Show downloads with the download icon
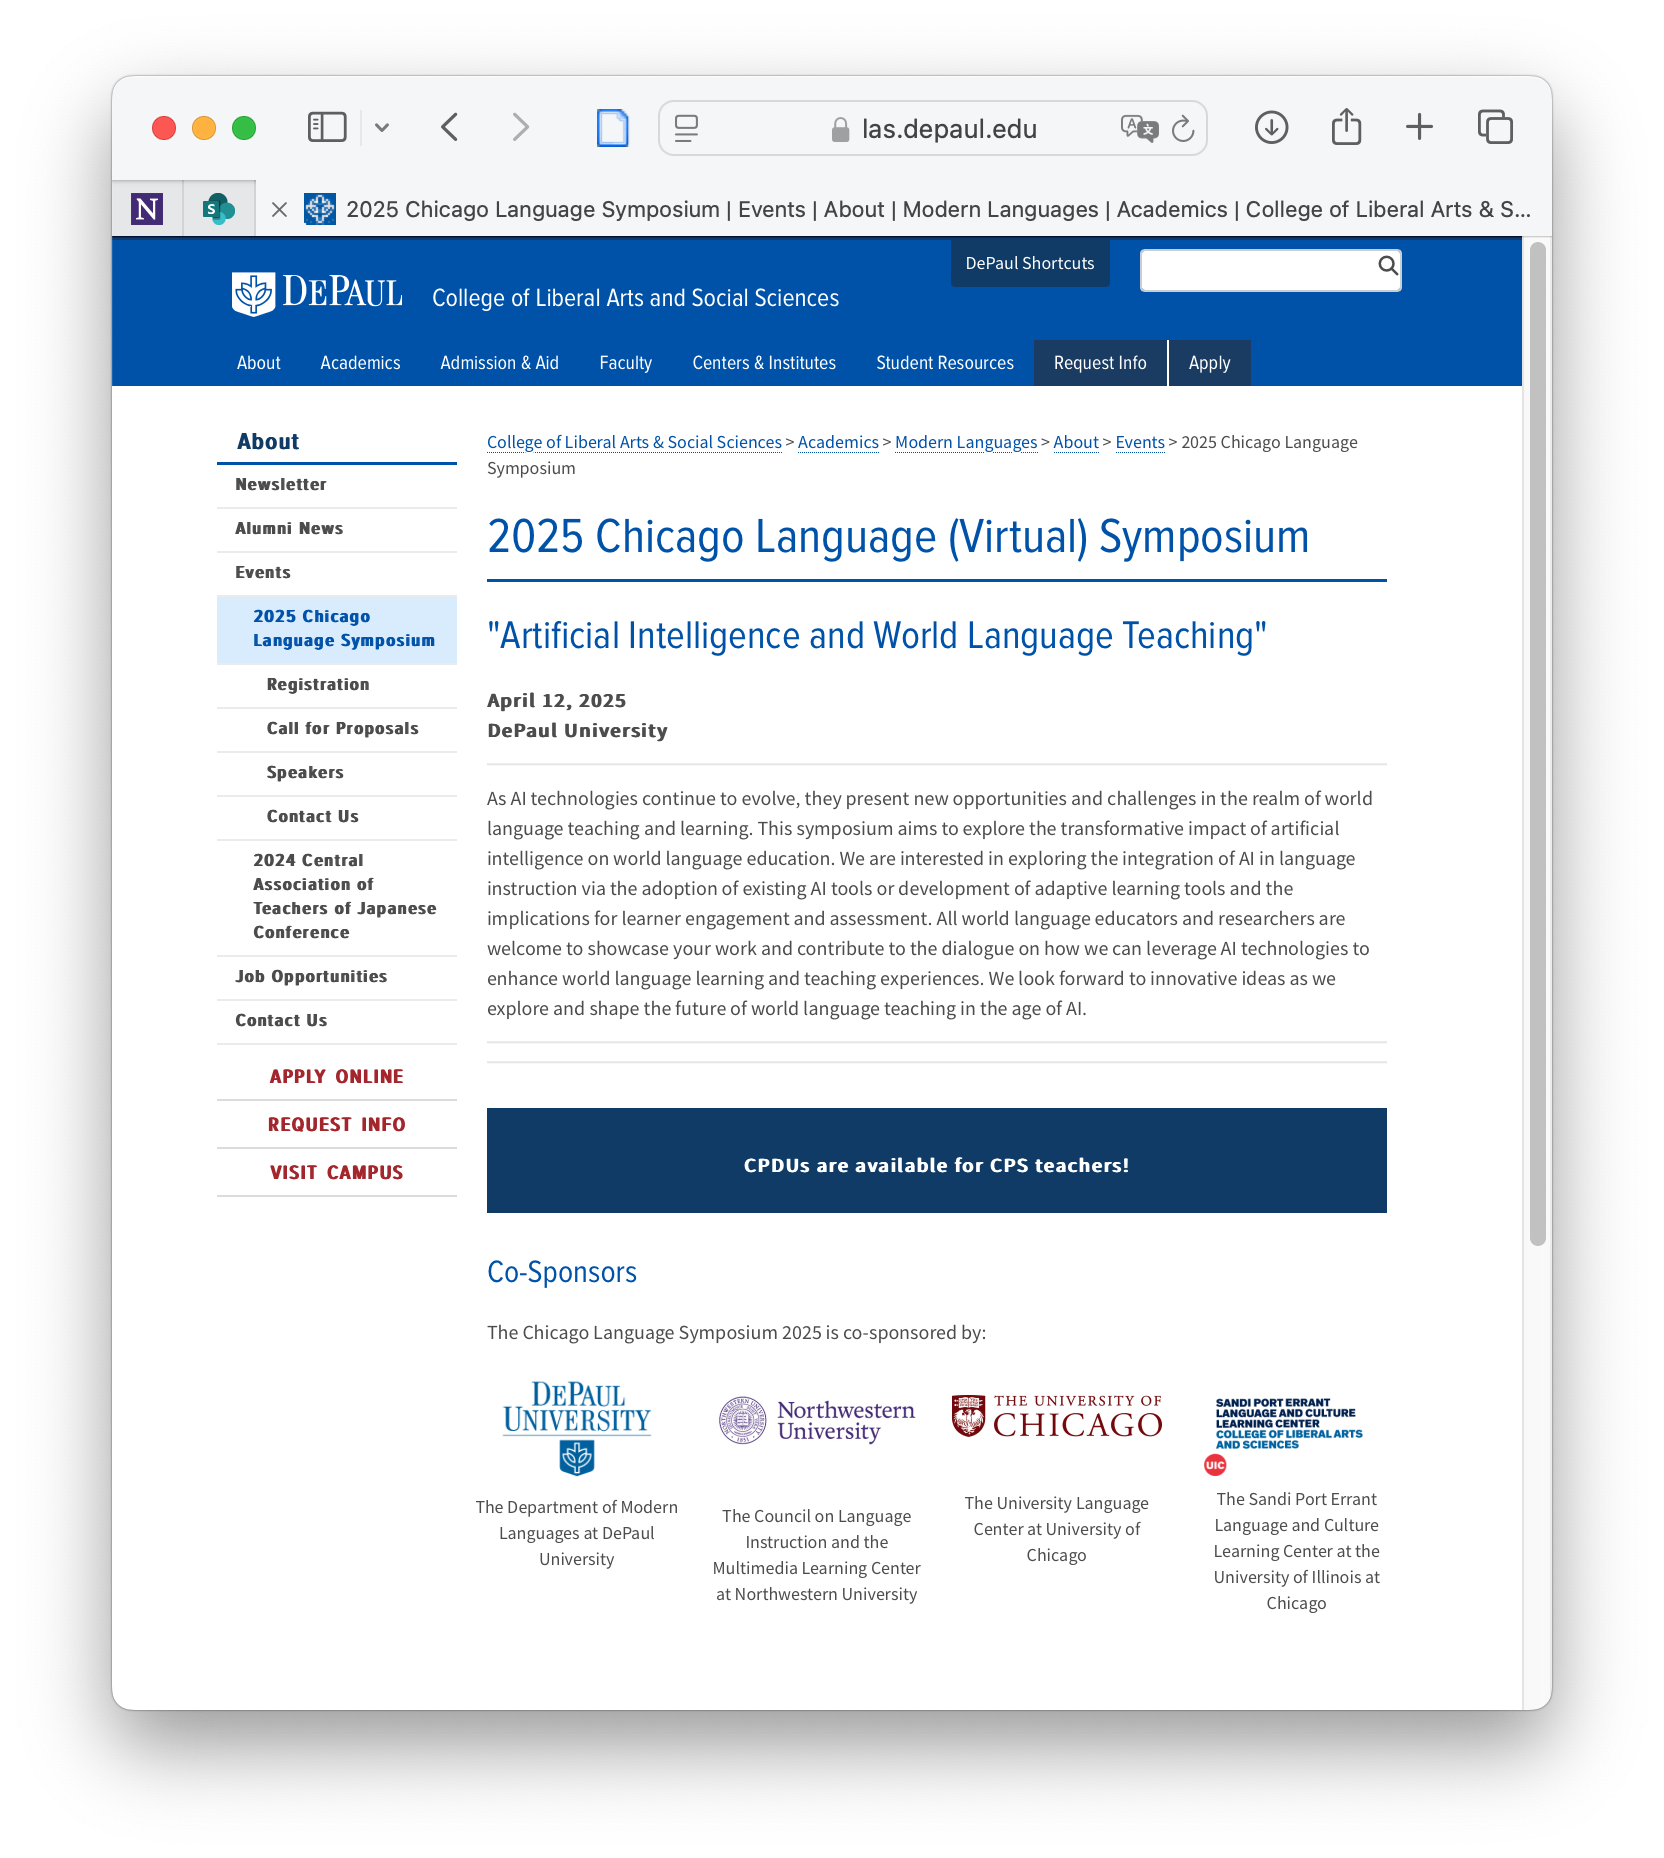This screenshot has width=1664, height=1858. point(1271,127)
